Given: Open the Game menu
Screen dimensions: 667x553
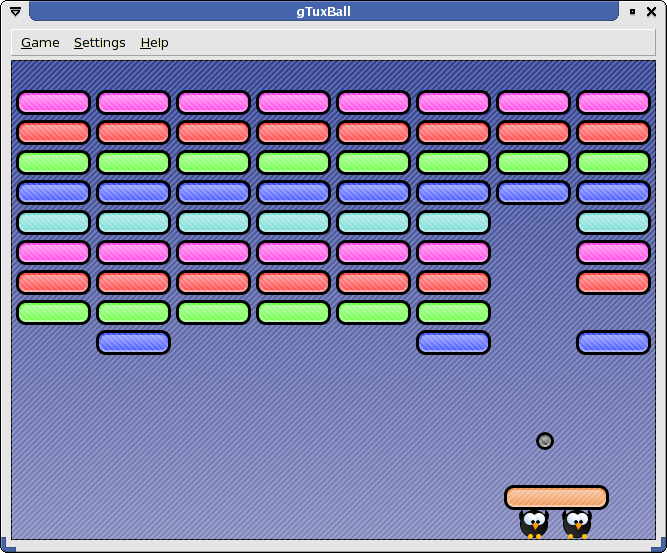Looking at the screenshot, I should pos(40,43).
